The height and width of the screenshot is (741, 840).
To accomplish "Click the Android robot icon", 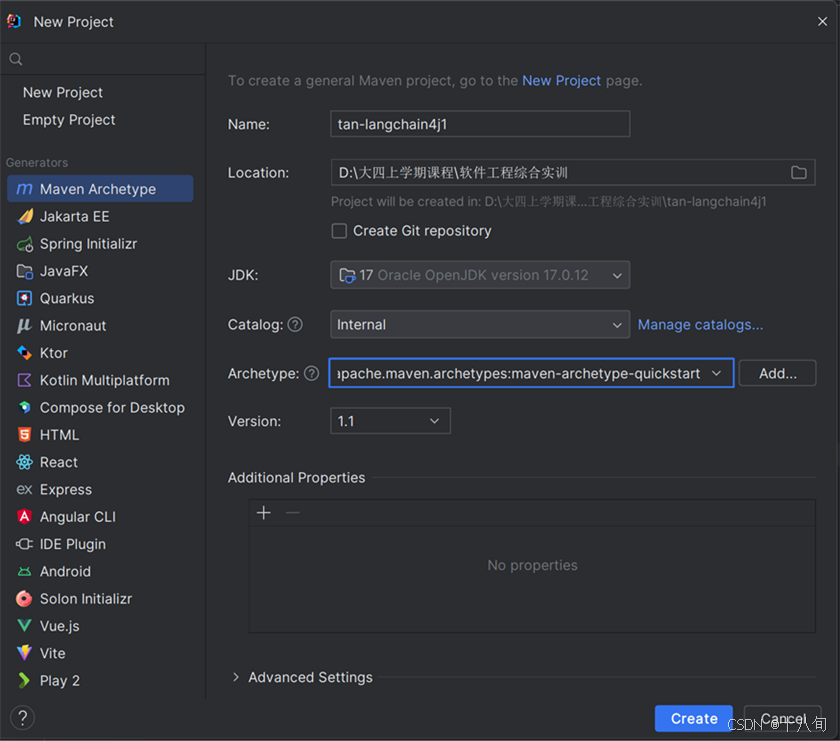I will click(25, 572).
